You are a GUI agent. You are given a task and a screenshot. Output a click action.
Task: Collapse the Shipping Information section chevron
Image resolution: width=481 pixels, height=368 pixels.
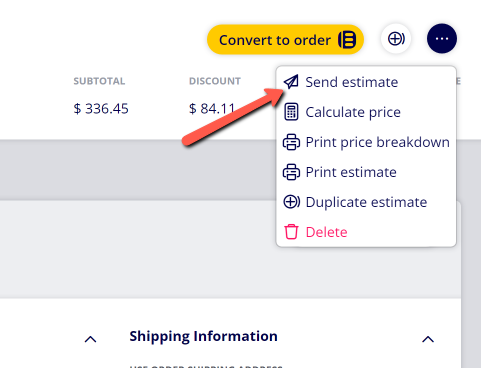428,339
